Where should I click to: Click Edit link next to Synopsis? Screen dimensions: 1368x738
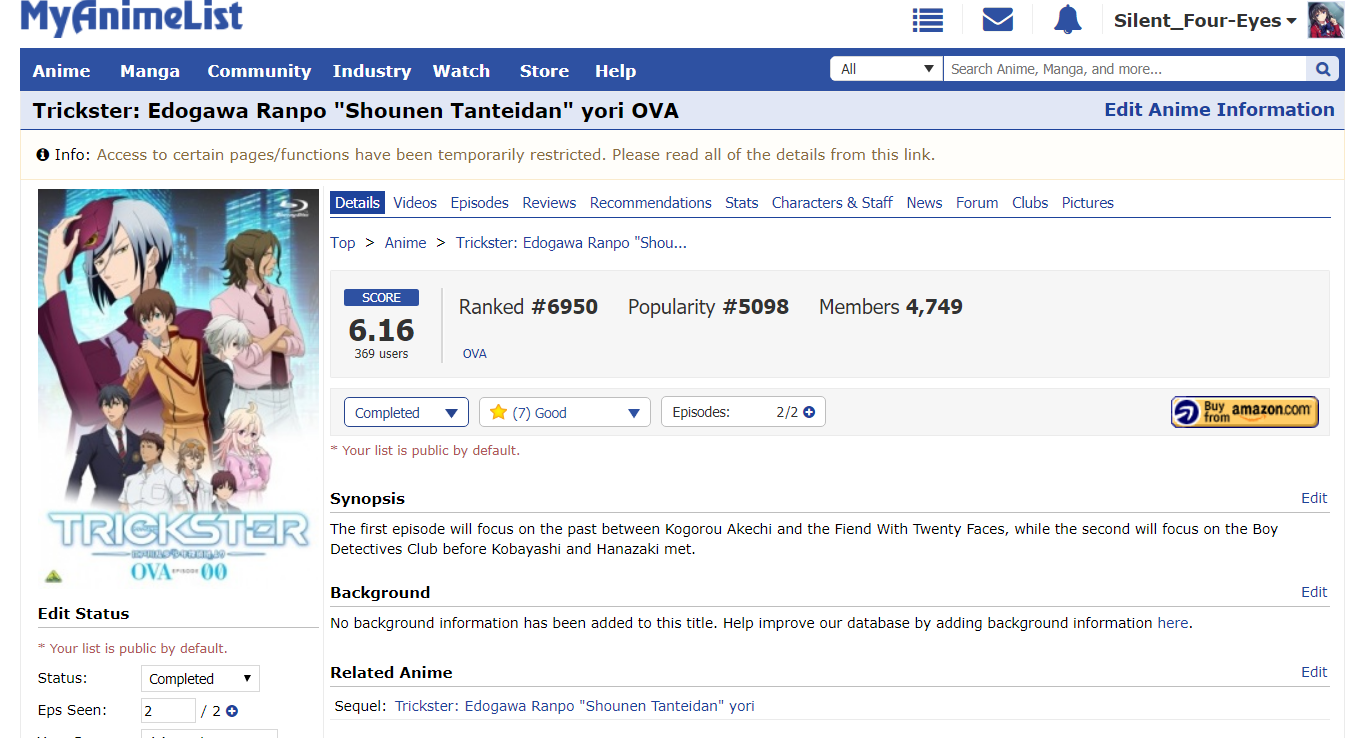point(1314,498)
